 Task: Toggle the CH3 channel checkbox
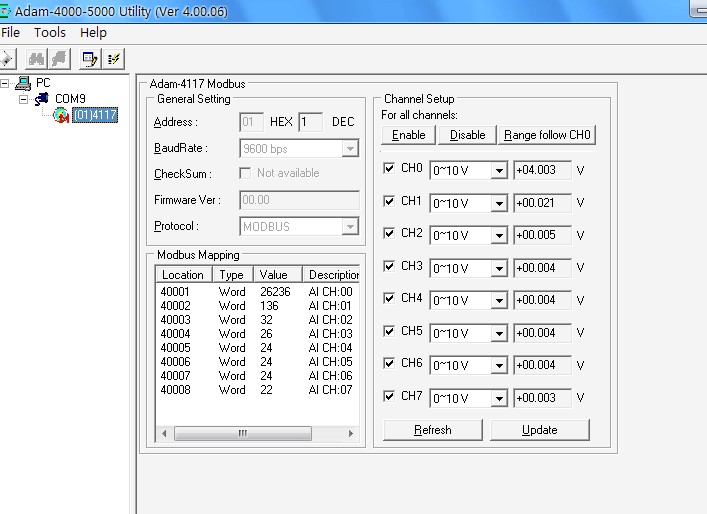coord(389,266)
